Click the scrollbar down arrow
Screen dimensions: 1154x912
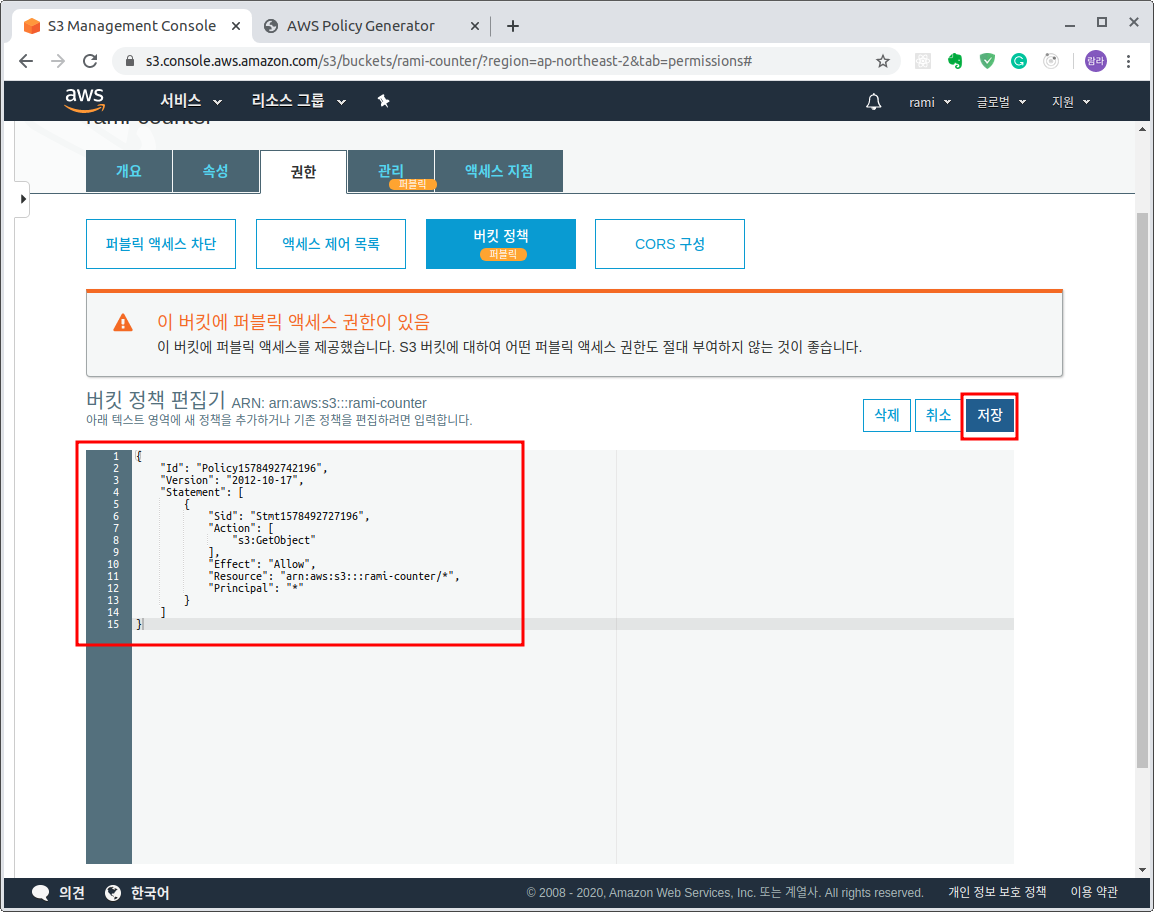pos(1142,869)
